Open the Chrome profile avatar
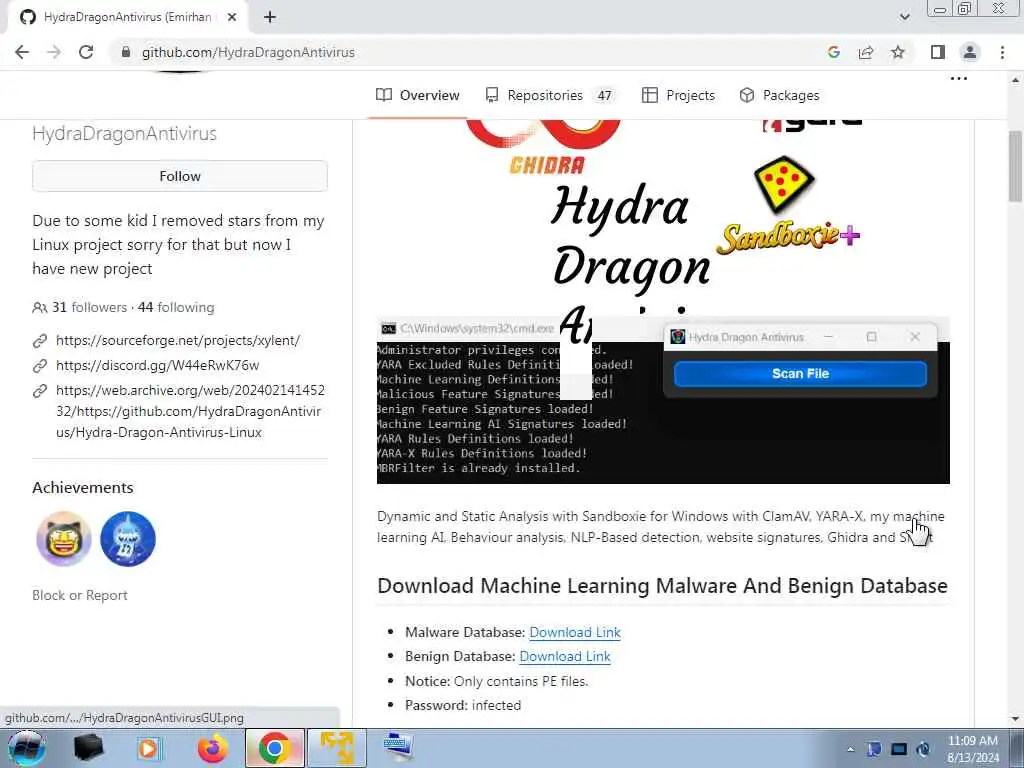The height and width of the screenshot is (768, 1024). [970, 52]
